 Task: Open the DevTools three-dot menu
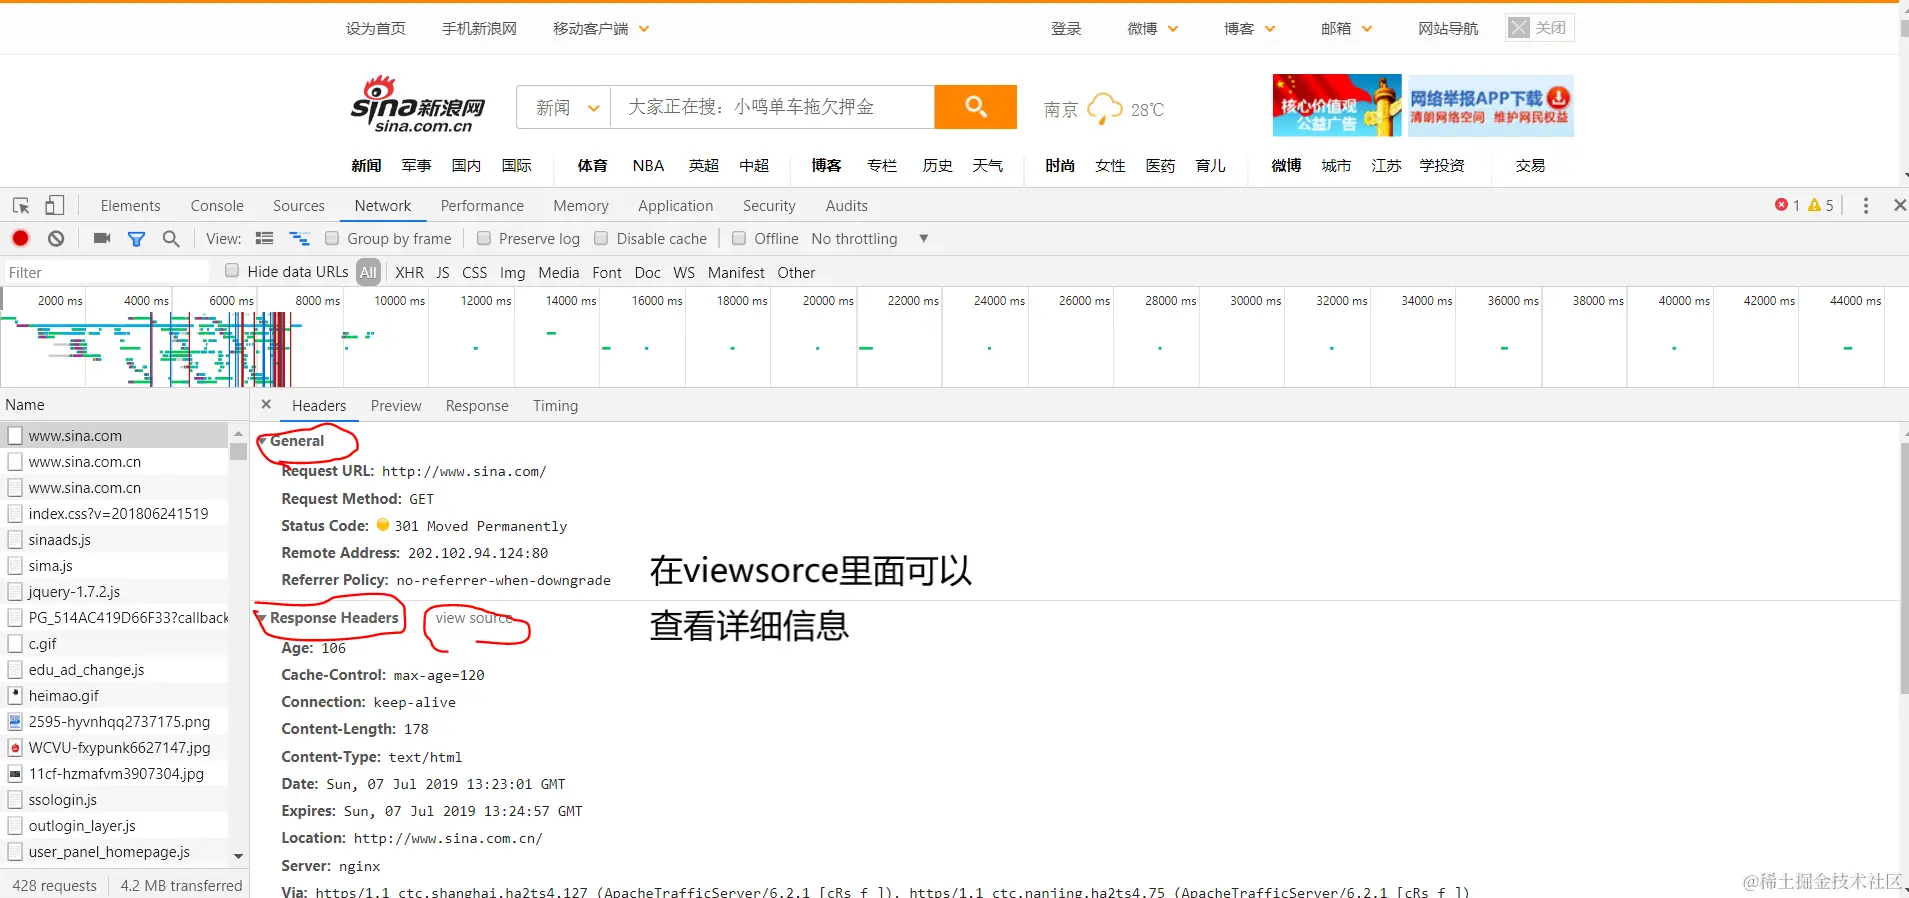1866,205
